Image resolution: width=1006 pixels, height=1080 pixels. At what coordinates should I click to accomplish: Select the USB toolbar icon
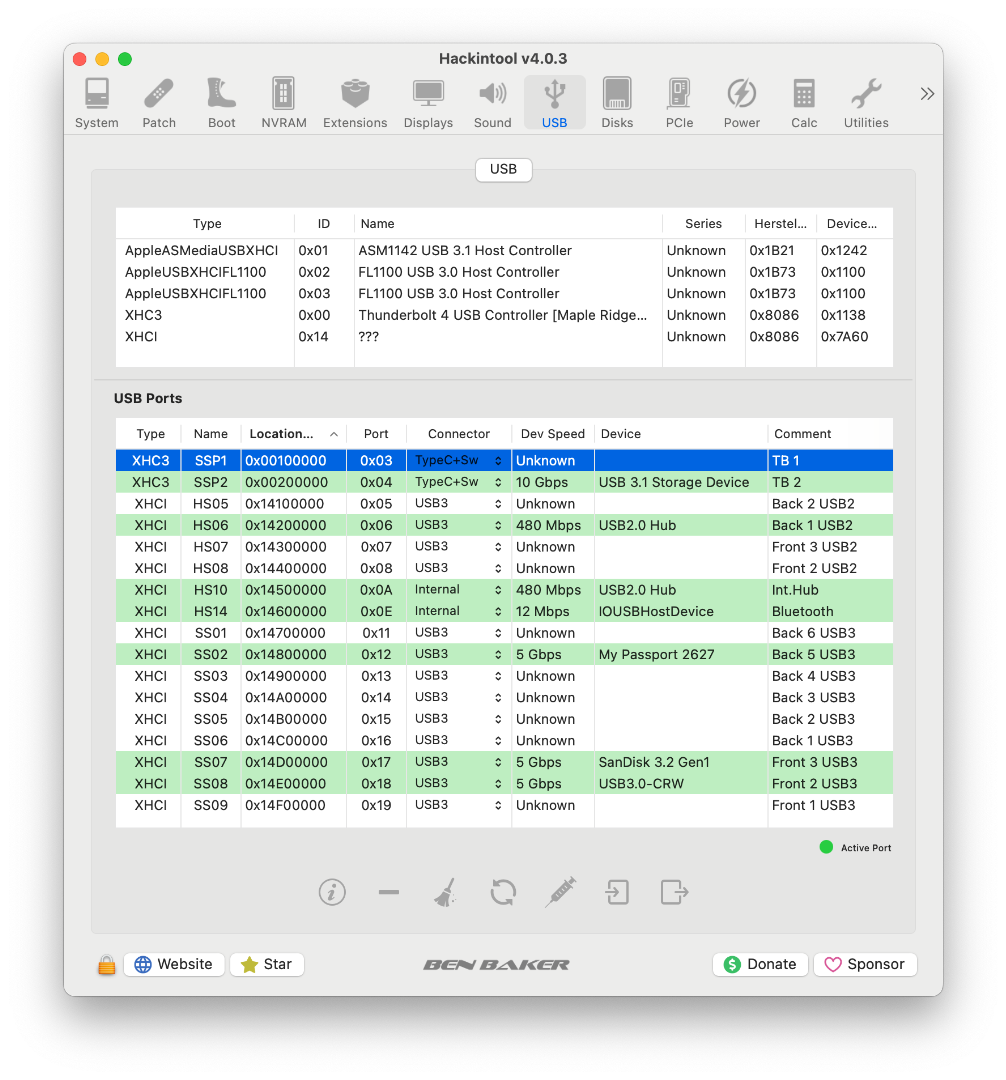tap(554, 103)
